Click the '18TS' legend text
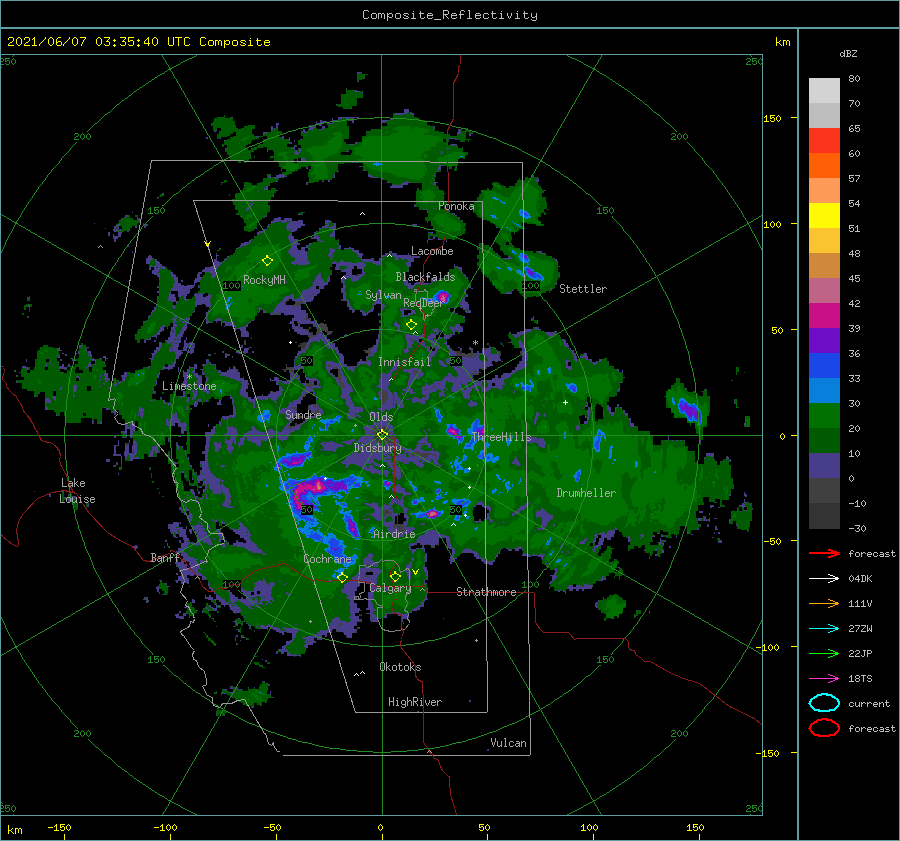The image size is (900, 841). click(x=860, y=679)
